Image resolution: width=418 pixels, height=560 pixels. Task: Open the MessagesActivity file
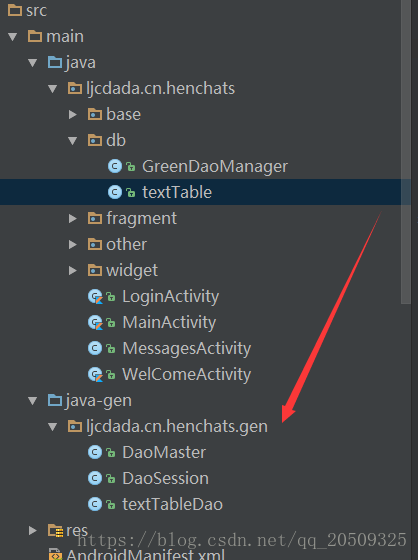[x=186, y=349]
